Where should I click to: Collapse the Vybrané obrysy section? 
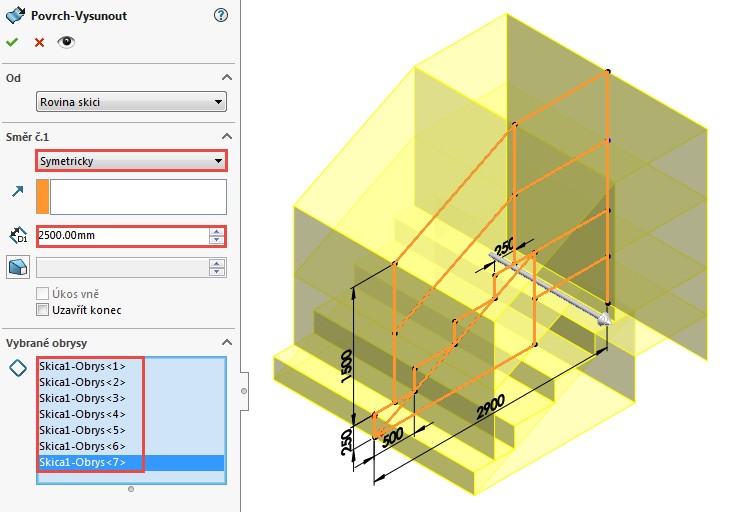(227, 343)
